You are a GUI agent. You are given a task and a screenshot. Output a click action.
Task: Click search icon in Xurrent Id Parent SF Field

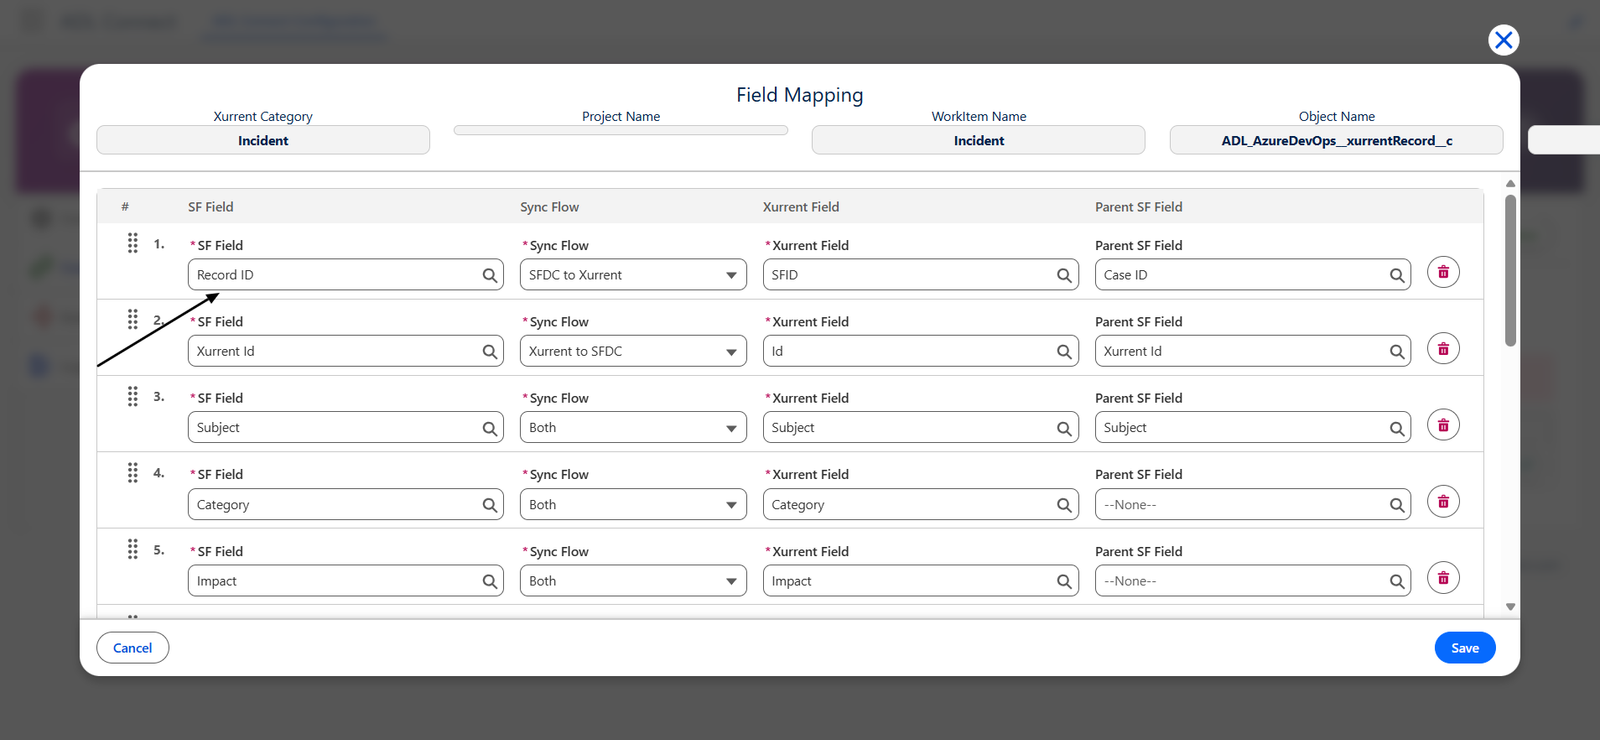1397,351
